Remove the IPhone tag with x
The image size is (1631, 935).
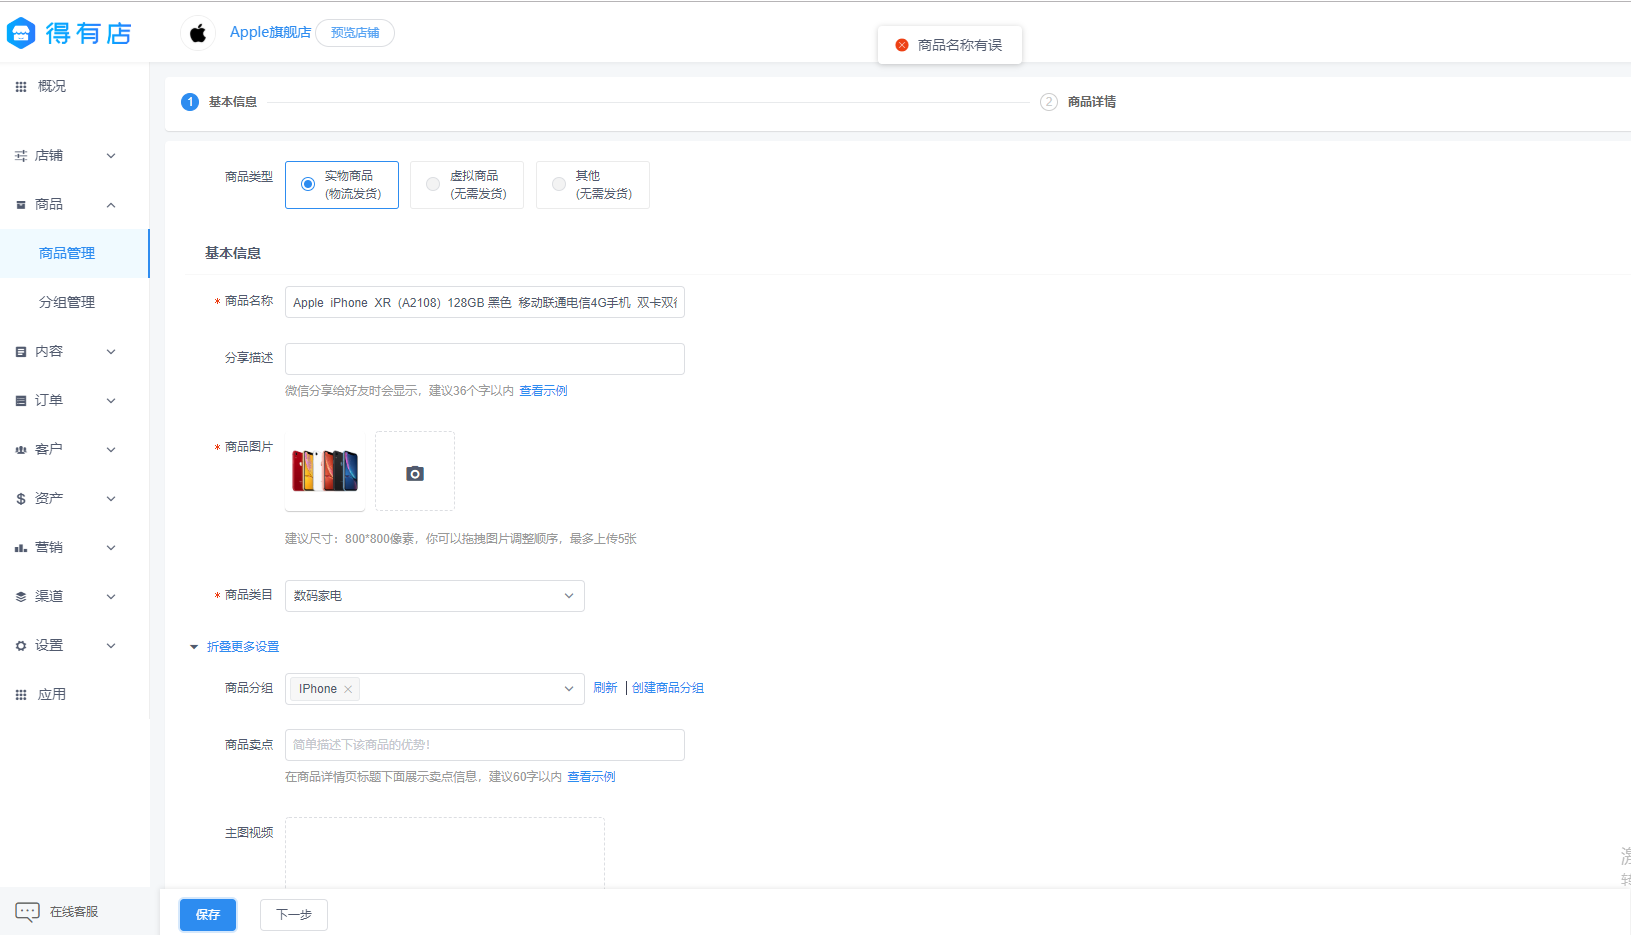(348, 689)
